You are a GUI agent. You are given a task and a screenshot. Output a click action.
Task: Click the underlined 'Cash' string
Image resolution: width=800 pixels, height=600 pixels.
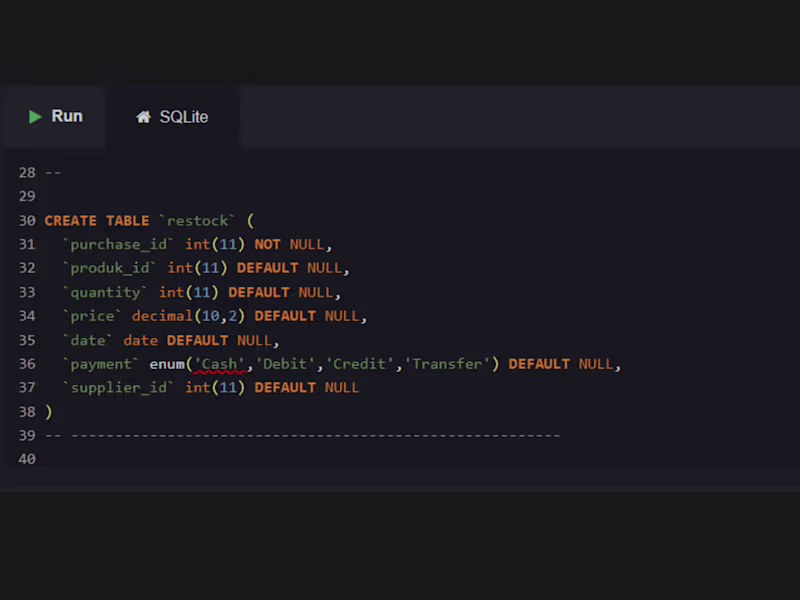click(220, 364)
